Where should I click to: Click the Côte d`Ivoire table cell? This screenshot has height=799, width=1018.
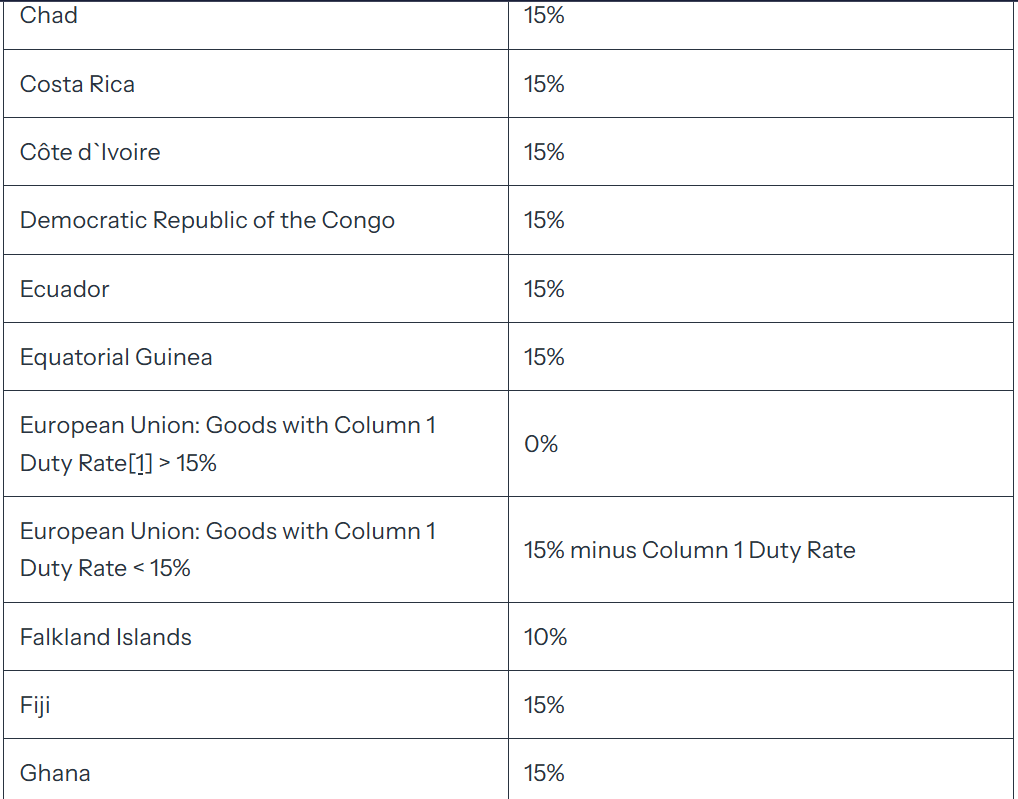(x=256, y=152)
